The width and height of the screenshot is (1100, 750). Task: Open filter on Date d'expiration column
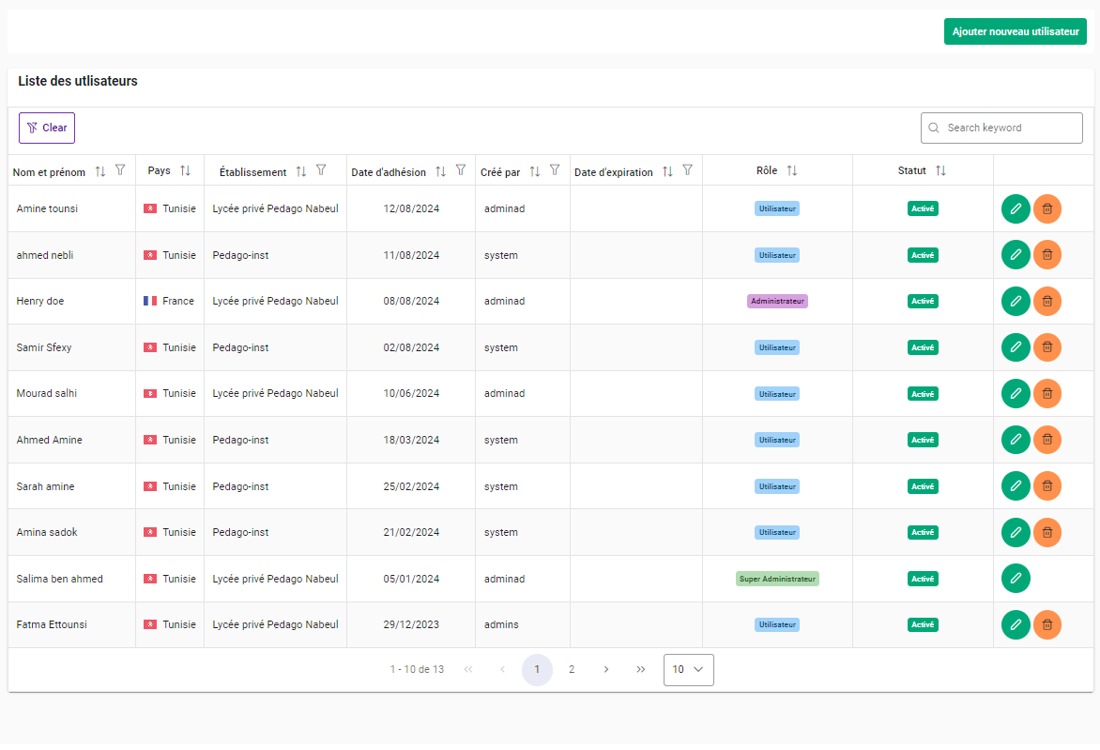687,171
